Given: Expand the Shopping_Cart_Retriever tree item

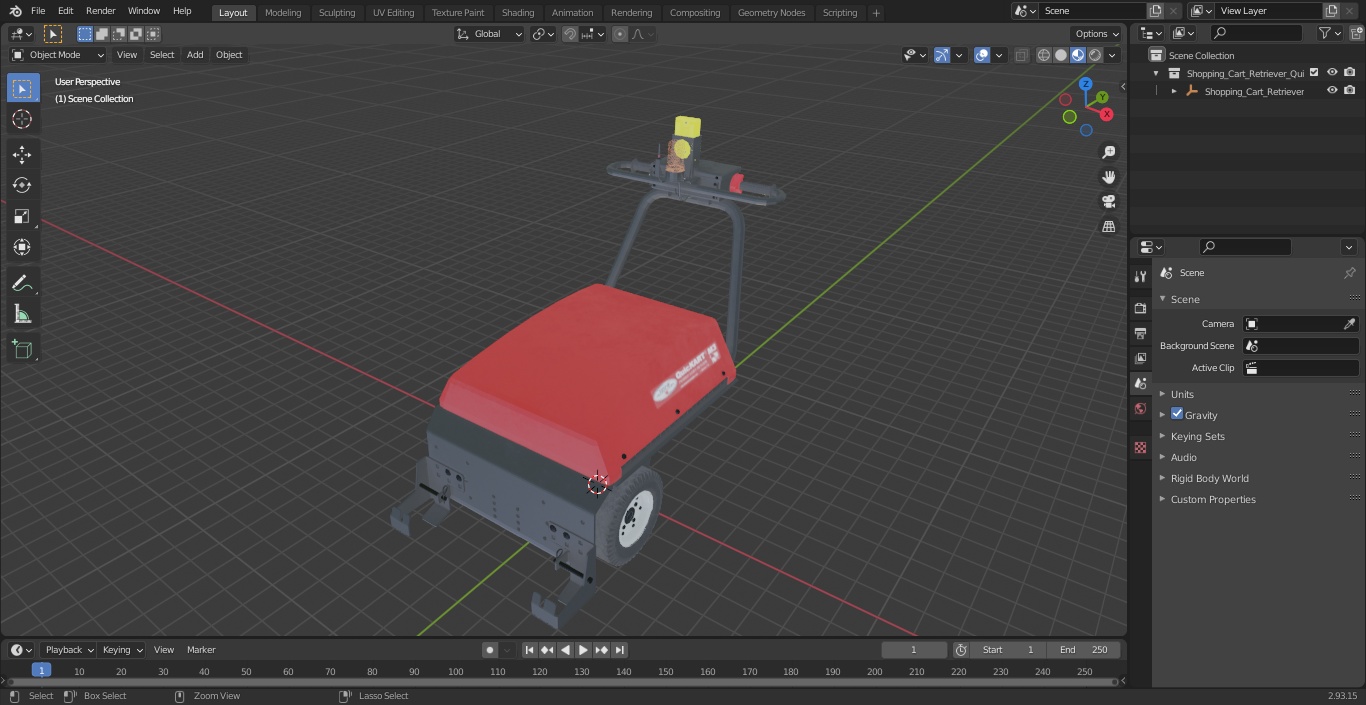Looking at the screenshot, I should pyautogui.click(x=1174, y=91).
